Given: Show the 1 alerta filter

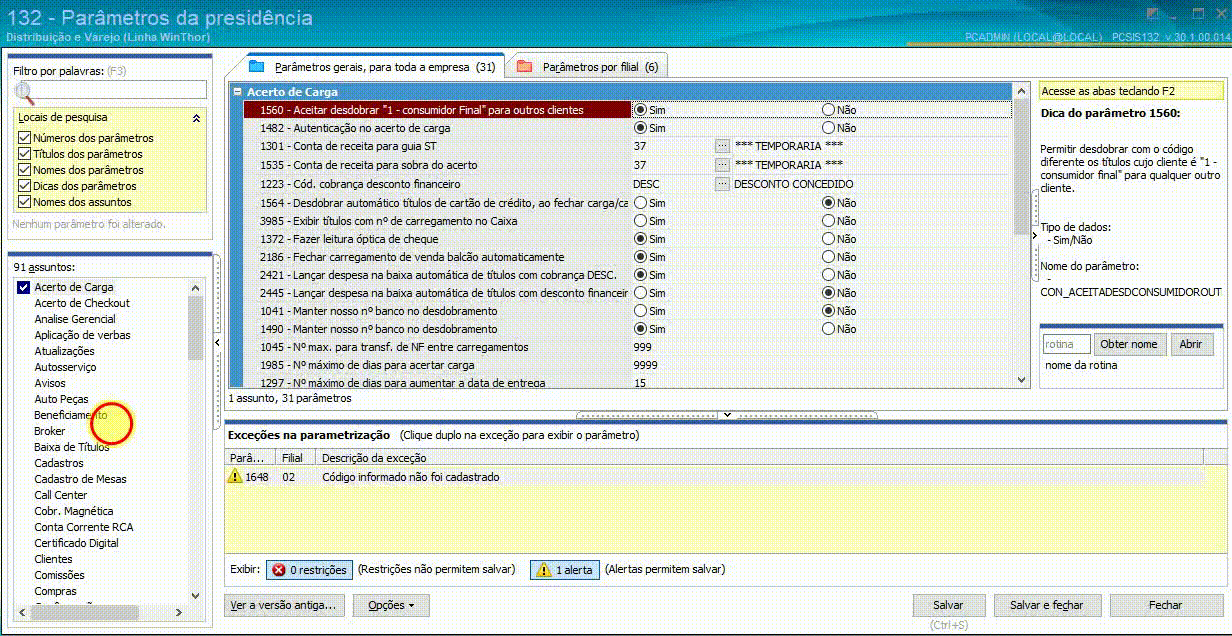Looking at the screenshot, I should (x=564, y=570).
